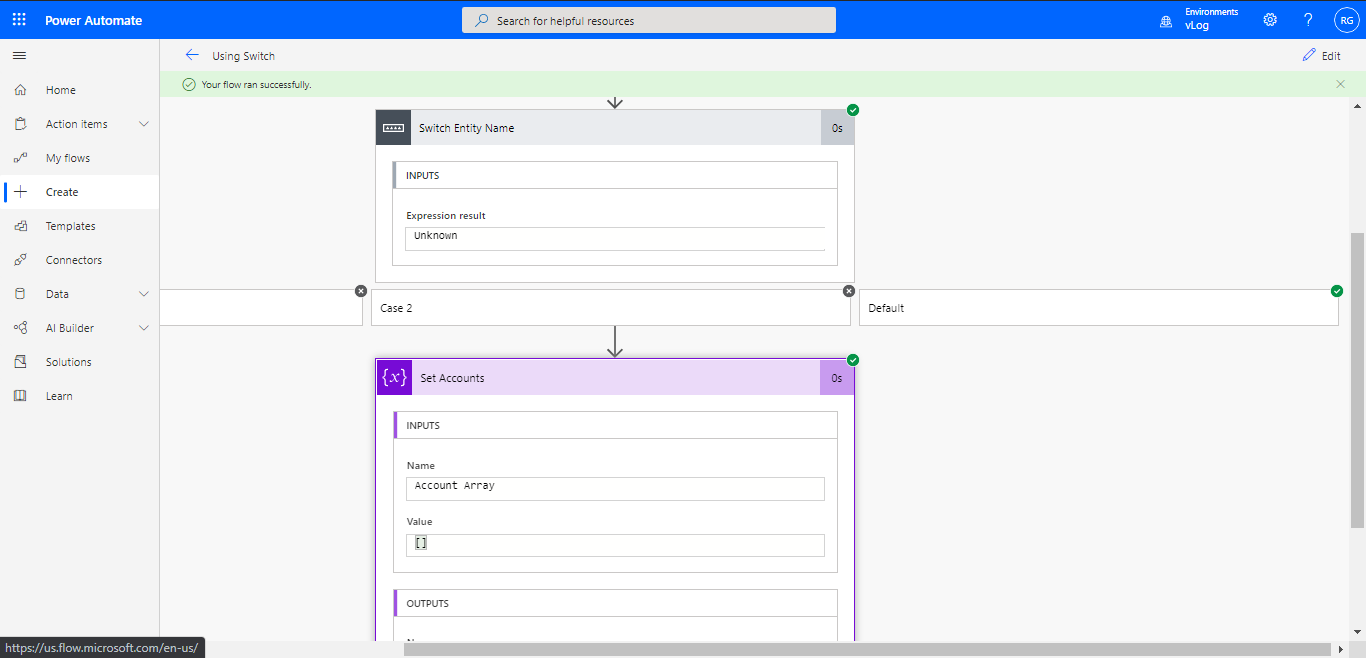This screenshot has height=658, width=1366.
Task: Click the keyboard icon on Switch Entity Name
Action: pyautogui.click(x=393, y=127)
